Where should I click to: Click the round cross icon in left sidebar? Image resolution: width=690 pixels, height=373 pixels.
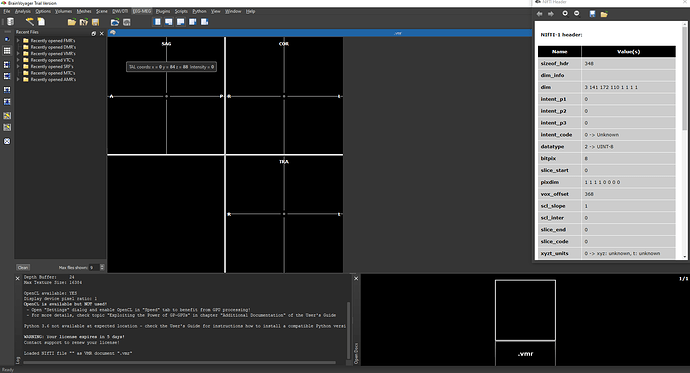pos(7,141)
